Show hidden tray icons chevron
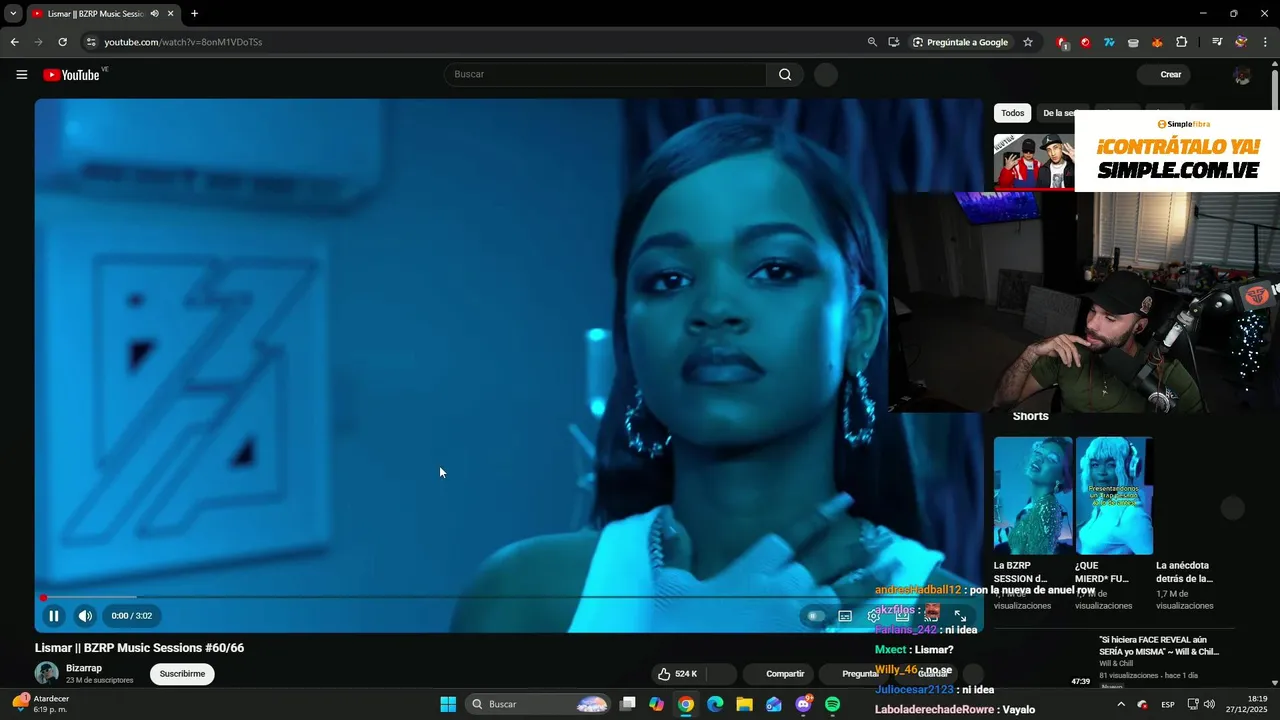1280x720 pixels. click(x=1120, y=704)
